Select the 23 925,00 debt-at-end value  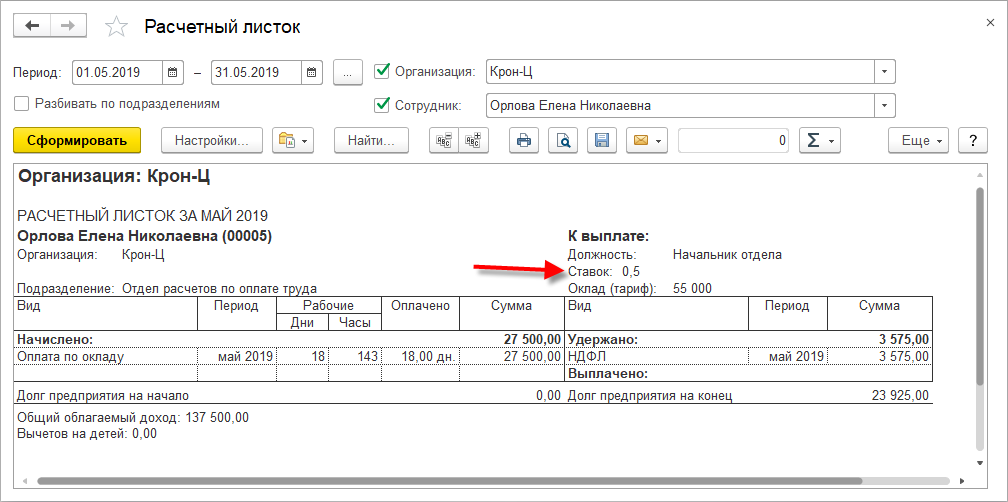click(x=900, y=395)
